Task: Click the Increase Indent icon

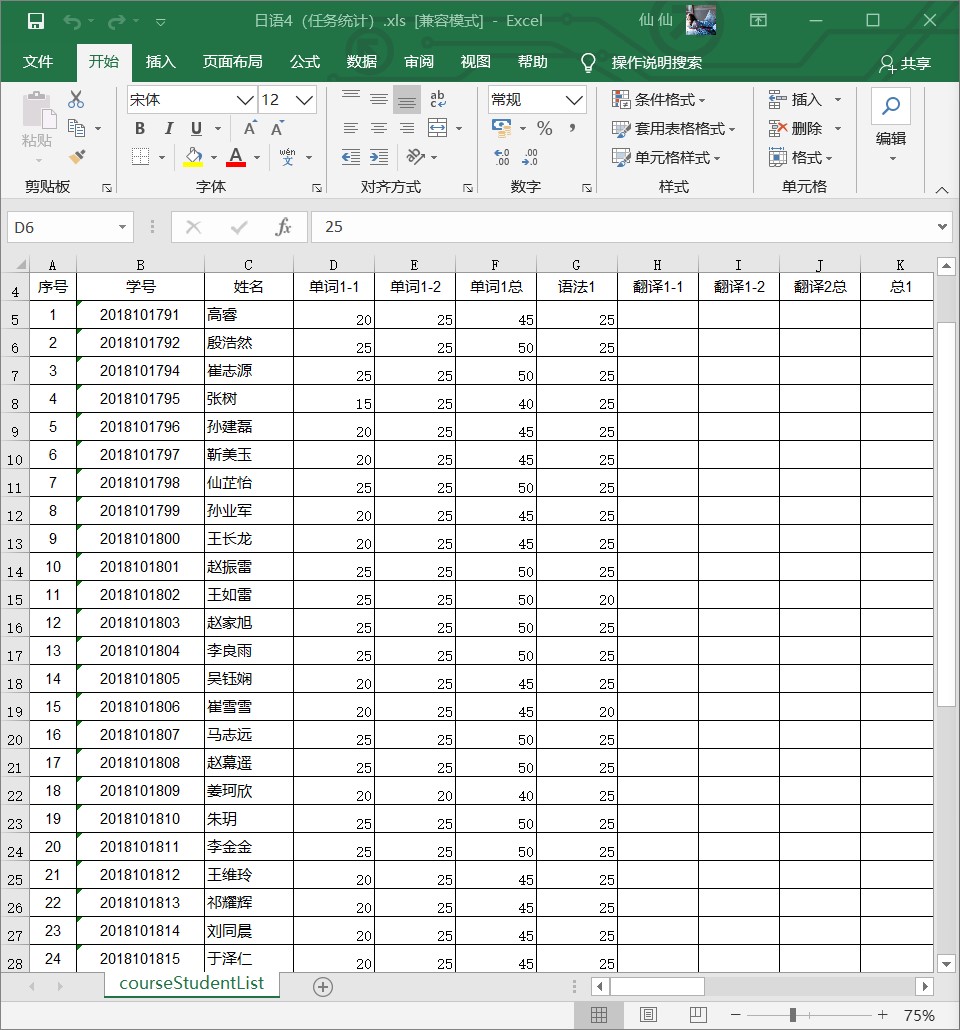Action: pos(379,157)
